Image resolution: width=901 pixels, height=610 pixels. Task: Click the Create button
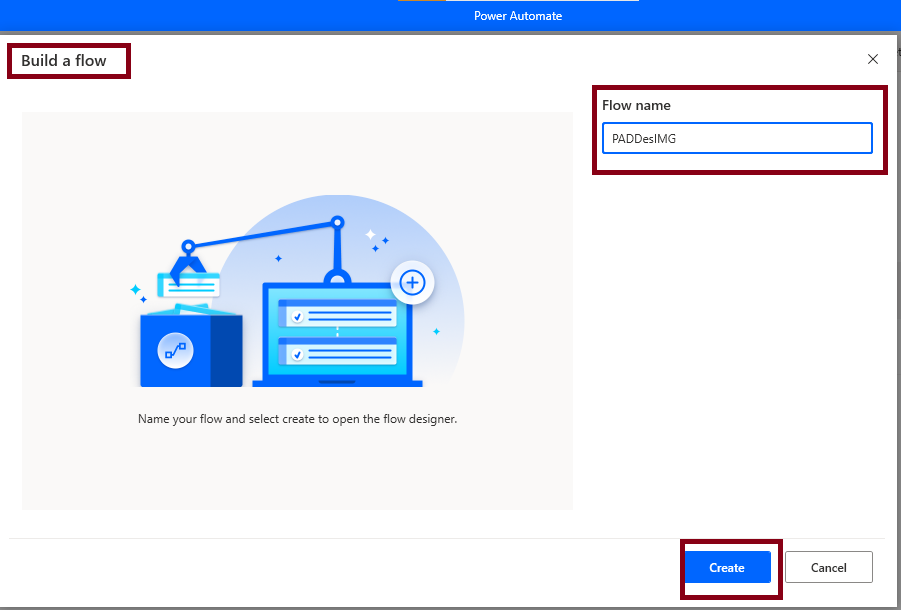(727, 567)
